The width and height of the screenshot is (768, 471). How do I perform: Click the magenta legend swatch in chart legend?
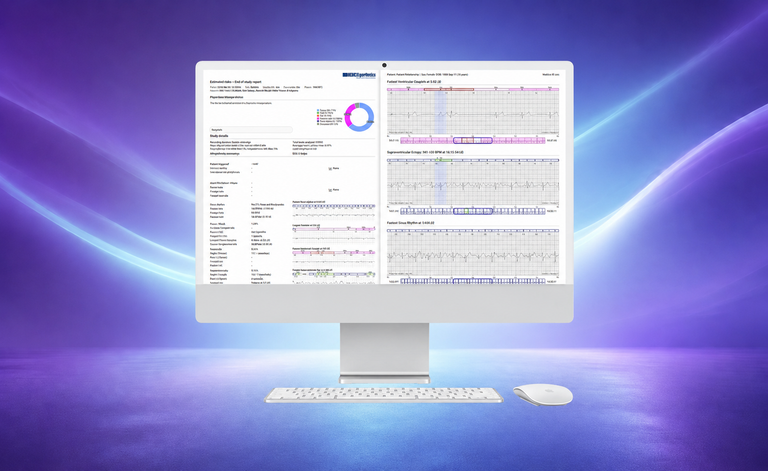[318, 118]
